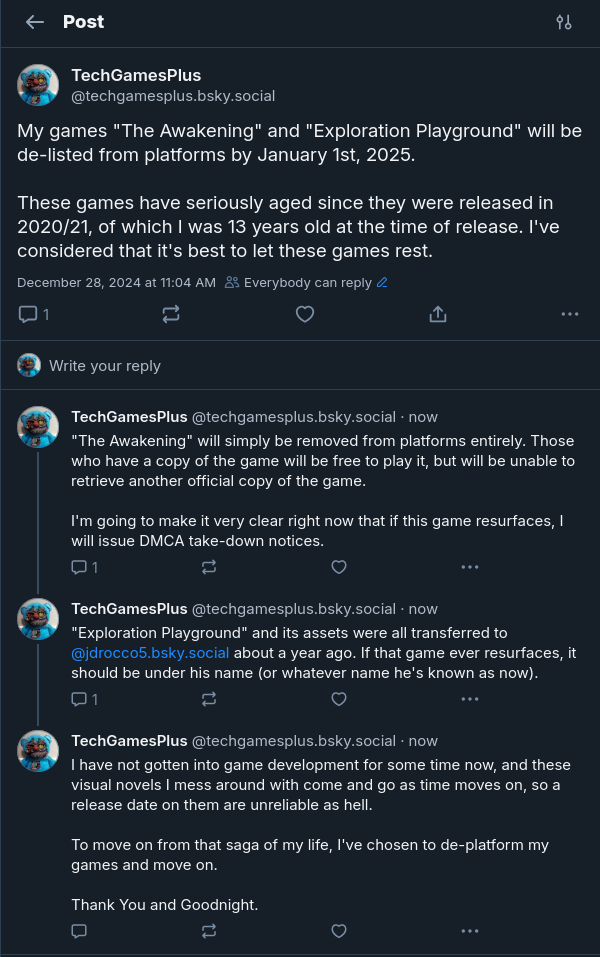600x957 pixels.
Task: Share the main post
Action: pos(437,314)
